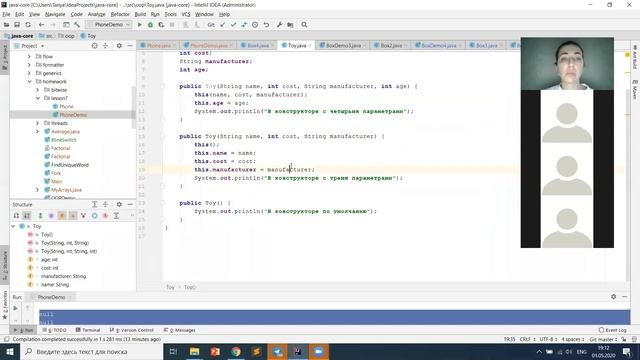This screenshot has width=640, height=360.
Task: Toggle Sort by Visibility in Structure toolbar
Action: tap(16, 216)
